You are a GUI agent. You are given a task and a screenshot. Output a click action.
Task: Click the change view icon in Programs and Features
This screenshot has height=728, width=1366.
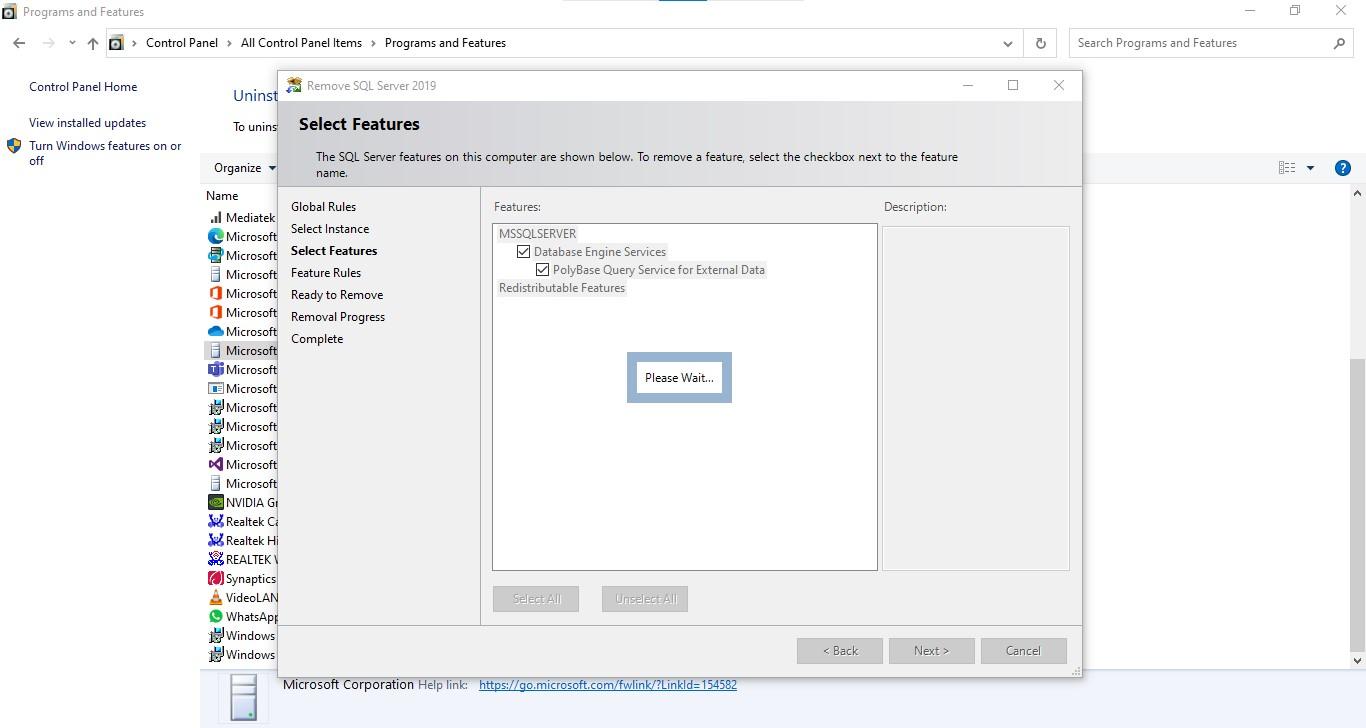pyautogui.click(x=1287, y=168)
